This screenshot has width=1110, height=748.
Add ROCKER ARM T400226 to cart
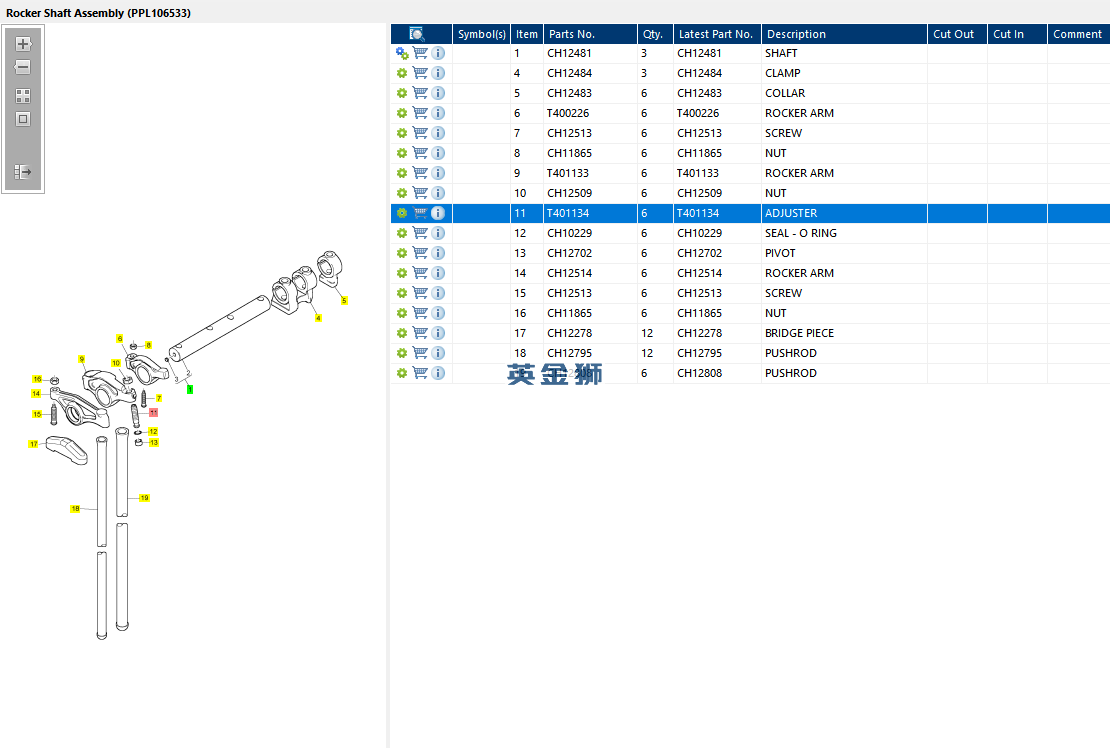pyautogui.click(x=420, y=113)
